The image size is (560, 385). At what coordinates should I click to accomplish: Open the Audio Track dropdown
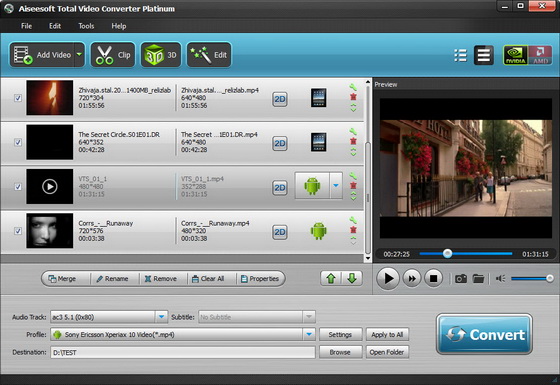[x=161, y=317]
